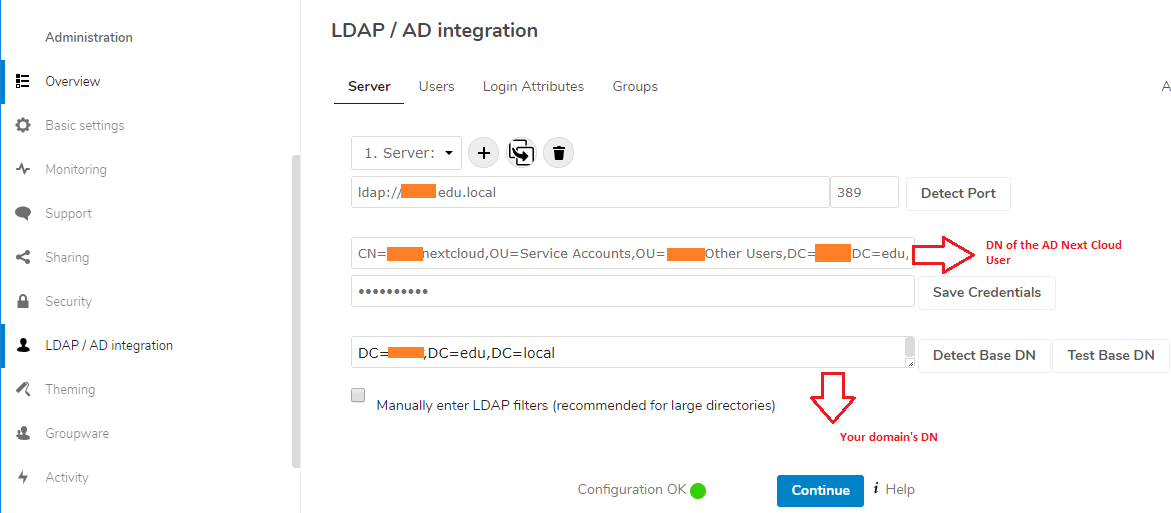Image resolution: width=1171 pixels, height=513 pixels.
Task: Open Activity settings
Action: 66,477
